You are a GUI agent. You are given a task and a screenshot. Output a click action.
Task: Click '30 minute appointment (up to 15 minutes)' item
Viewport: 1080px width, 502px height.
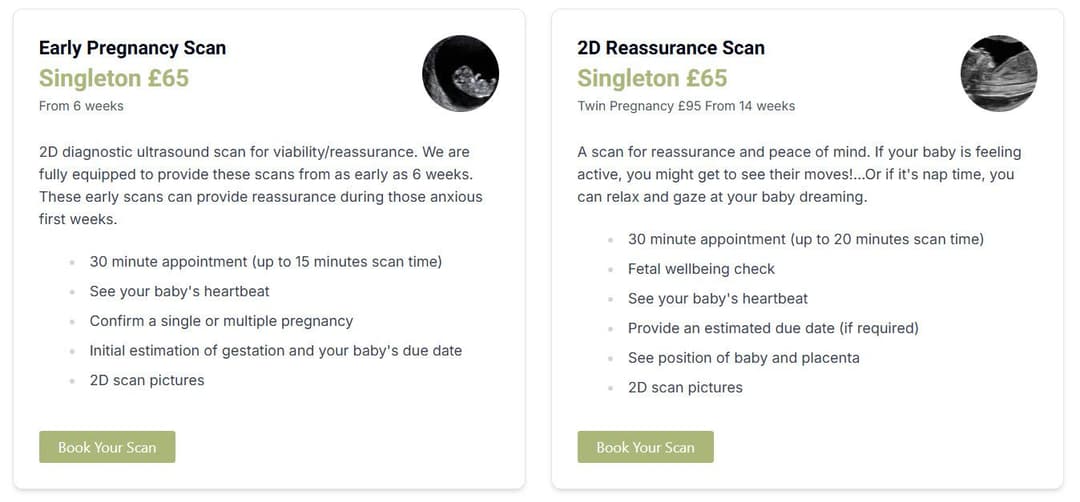pos(265,262)
